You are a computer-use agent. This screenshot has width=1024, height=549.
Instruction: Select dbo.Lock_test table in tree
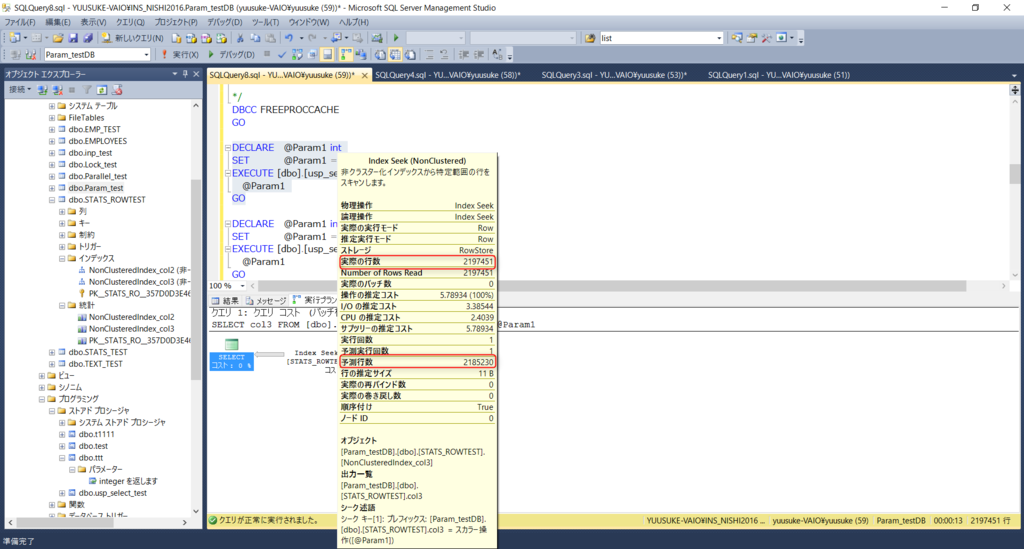click(x=92, y=165)
